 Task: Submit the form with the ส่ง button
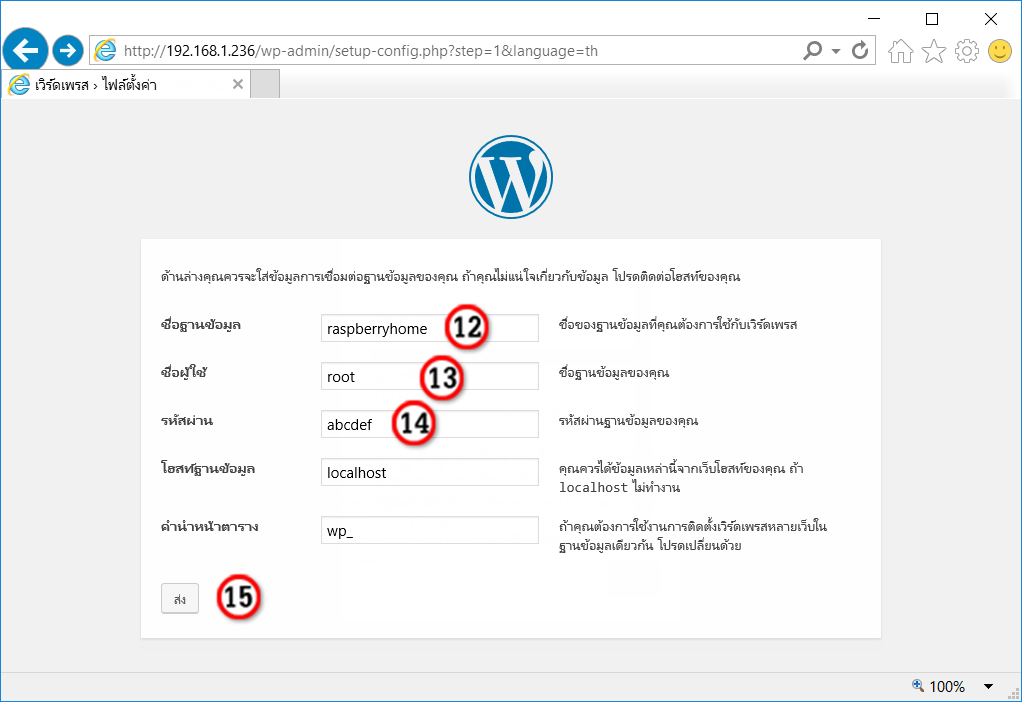click(180, 598)
